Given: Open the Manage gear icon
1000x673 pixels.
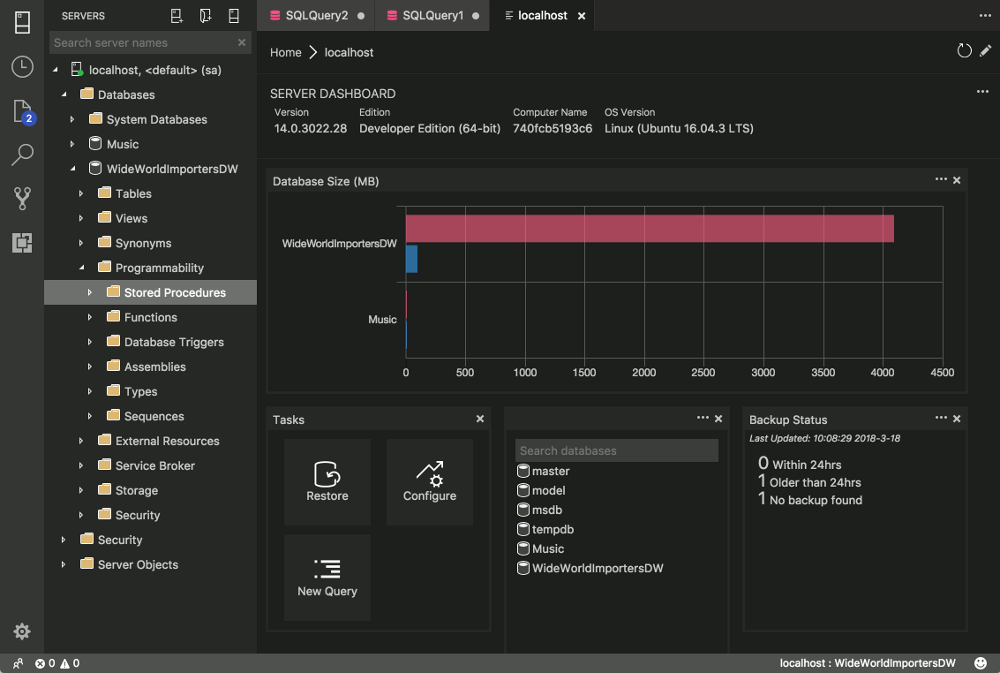Looking at the screenshot, I should pos(22,632).
